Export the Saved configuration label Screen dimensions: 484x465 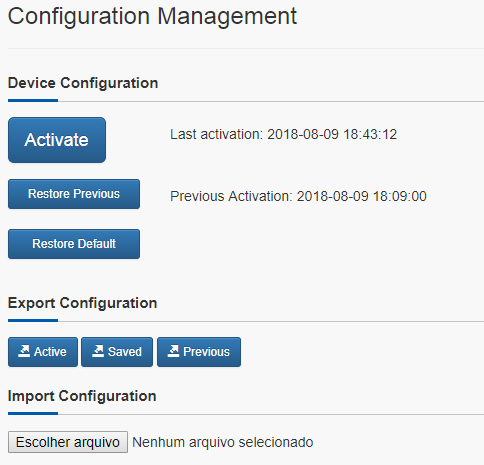tap(125, 352)
